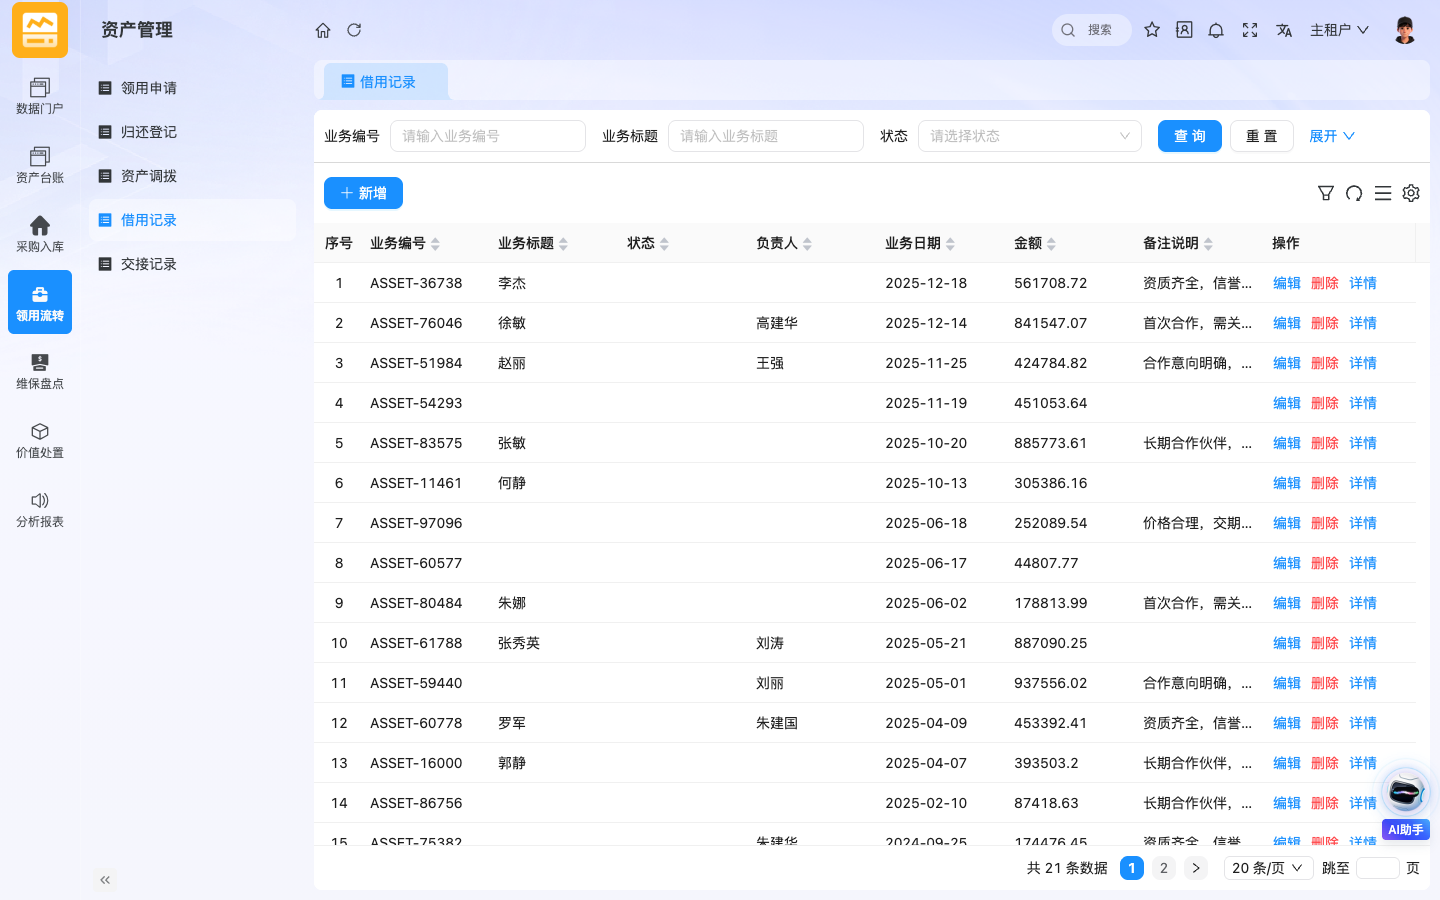The width and height of the screenshot is (1440, 900).
Task: Expand more filters with 展开
Action: (x=1332, y=136)
